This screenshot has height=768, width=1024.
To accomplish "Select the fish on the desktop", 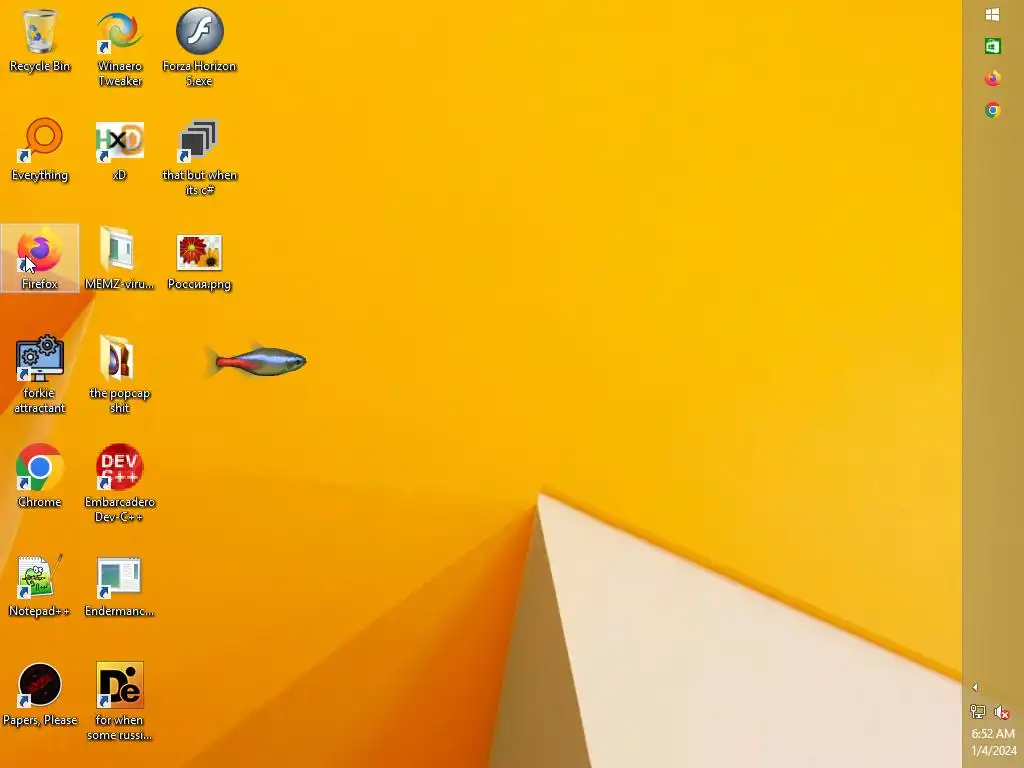I will click(257, 360).
